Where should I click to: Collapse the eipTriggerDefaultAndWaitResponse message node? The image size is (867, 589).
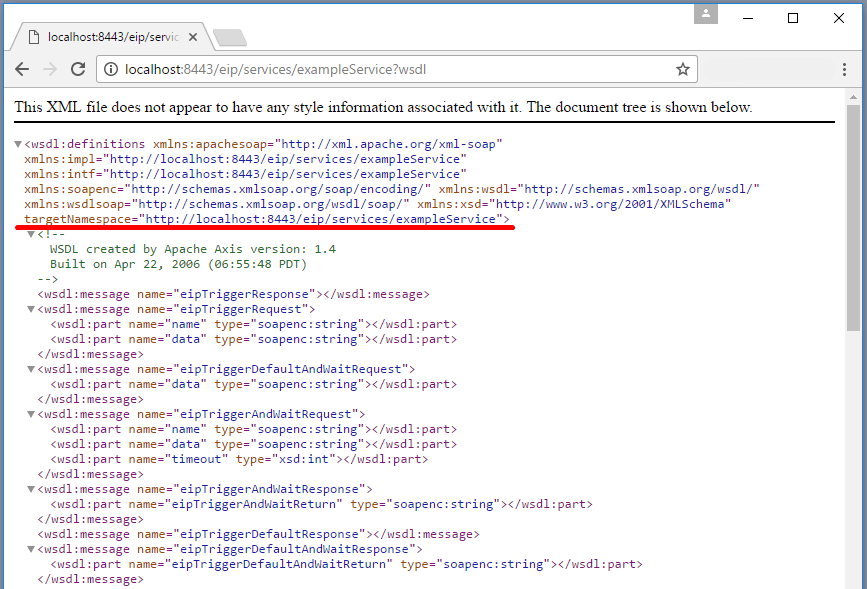32,549
